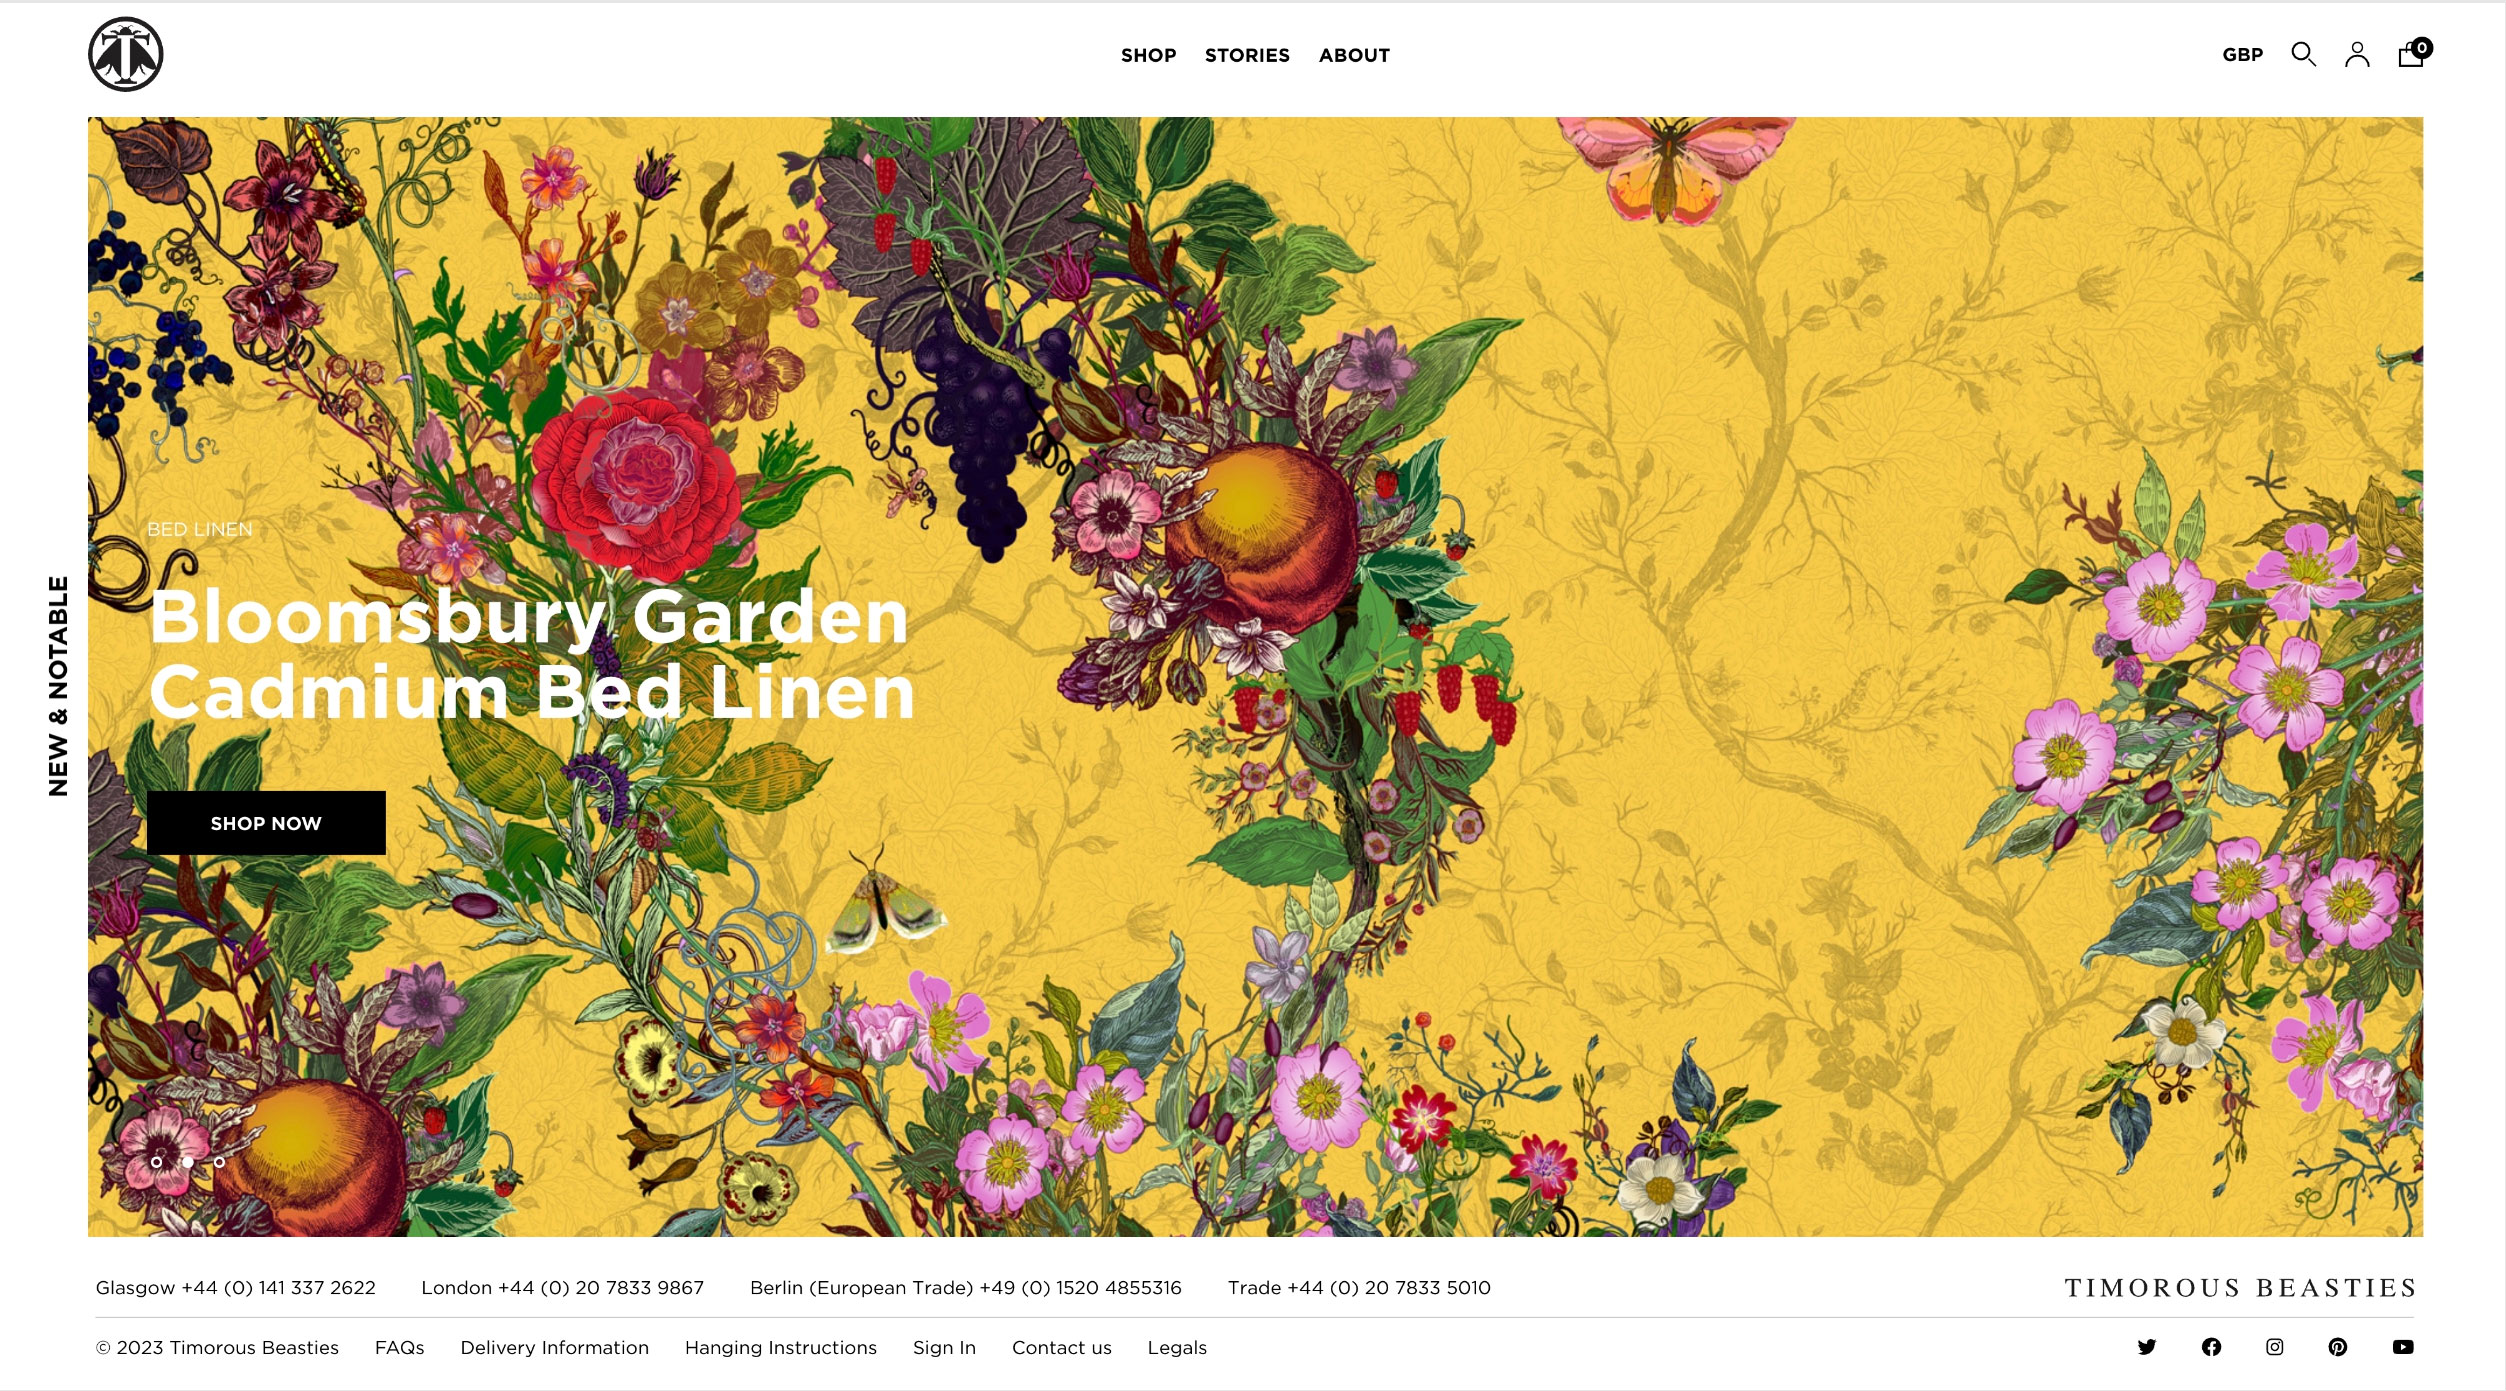
Task: Open the user account icon
Action: coord(2357,55)
